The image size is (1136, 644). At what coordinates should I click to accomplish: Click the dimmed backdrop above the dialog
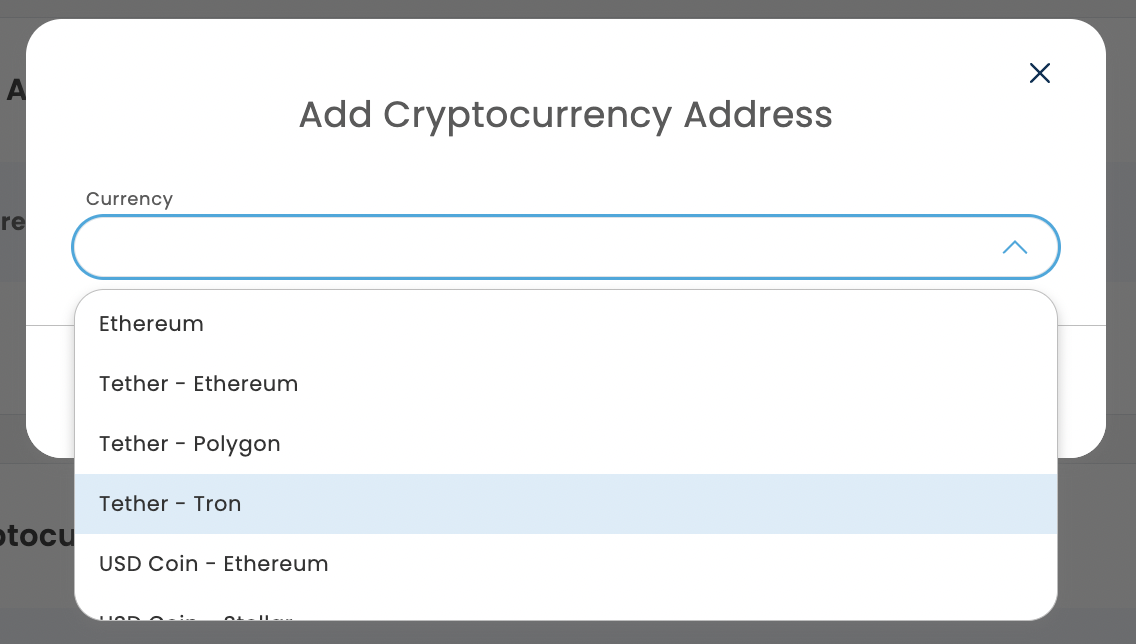pyautogui.click(x=568, y=8)
